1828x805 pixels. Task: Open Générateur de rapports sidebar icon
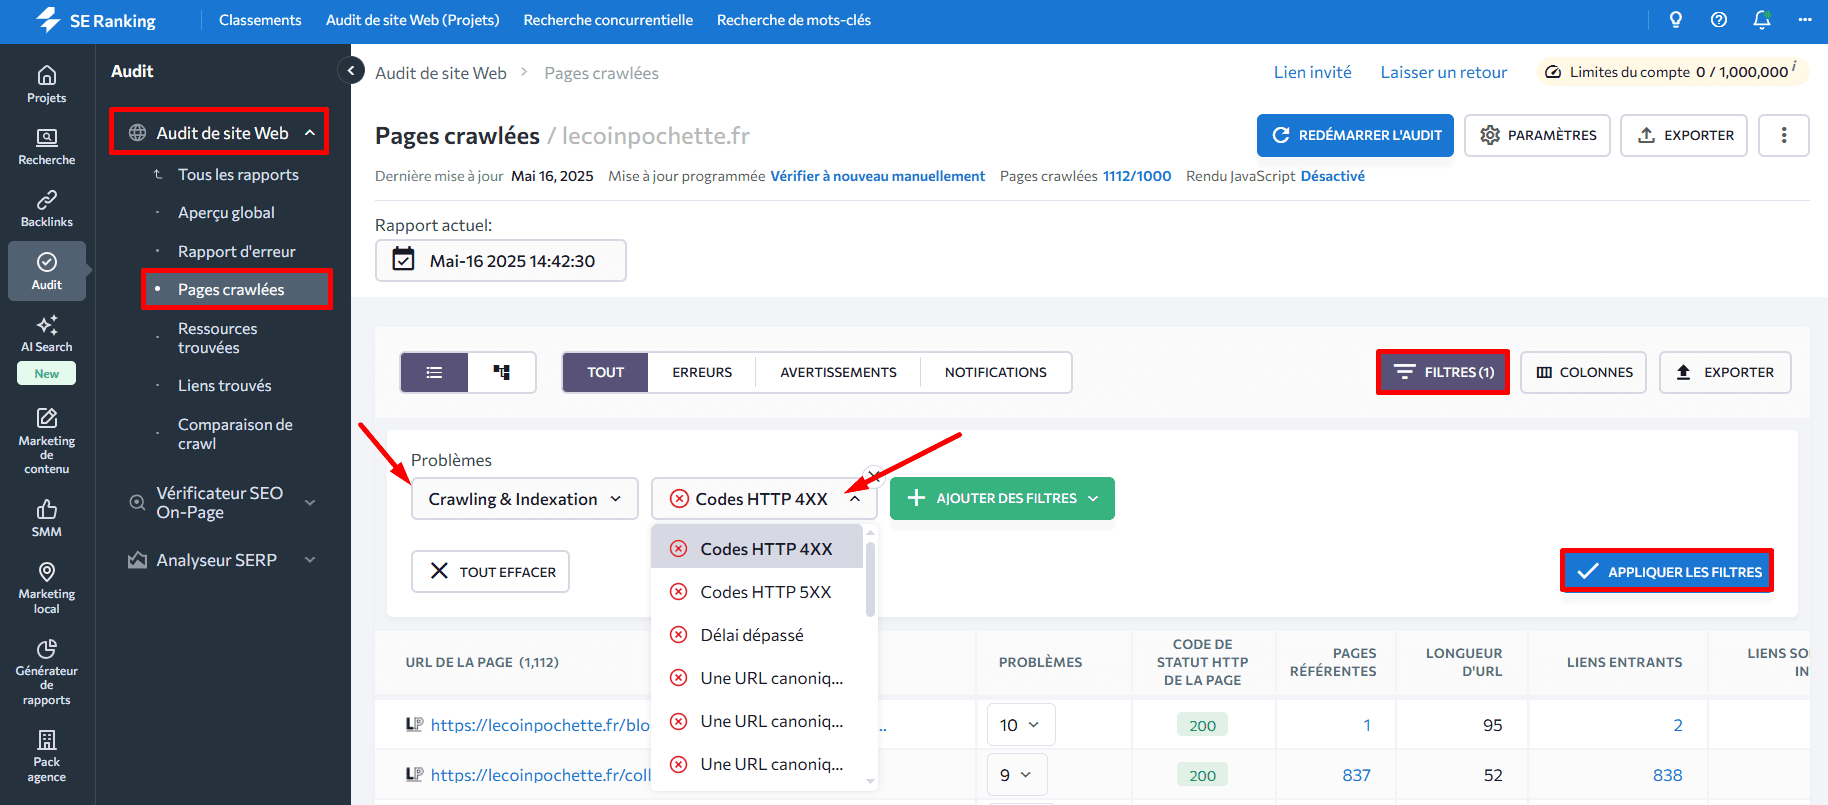coord(46,671)
